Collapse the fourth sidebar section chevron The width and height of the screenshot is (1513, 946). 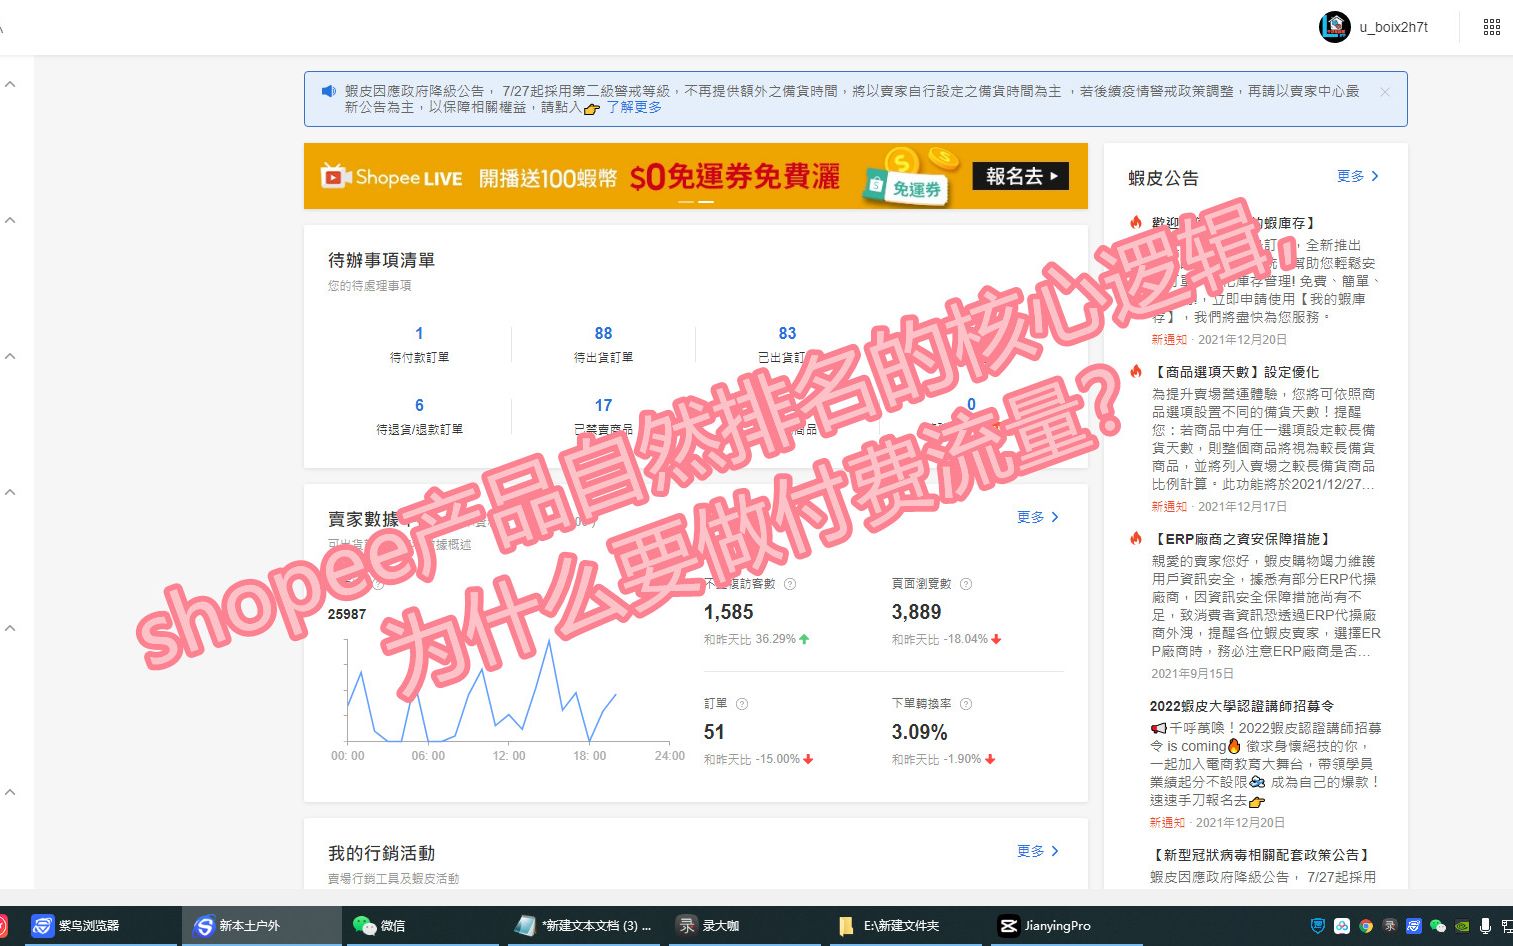pyautogui.click(x=10, y=492)
